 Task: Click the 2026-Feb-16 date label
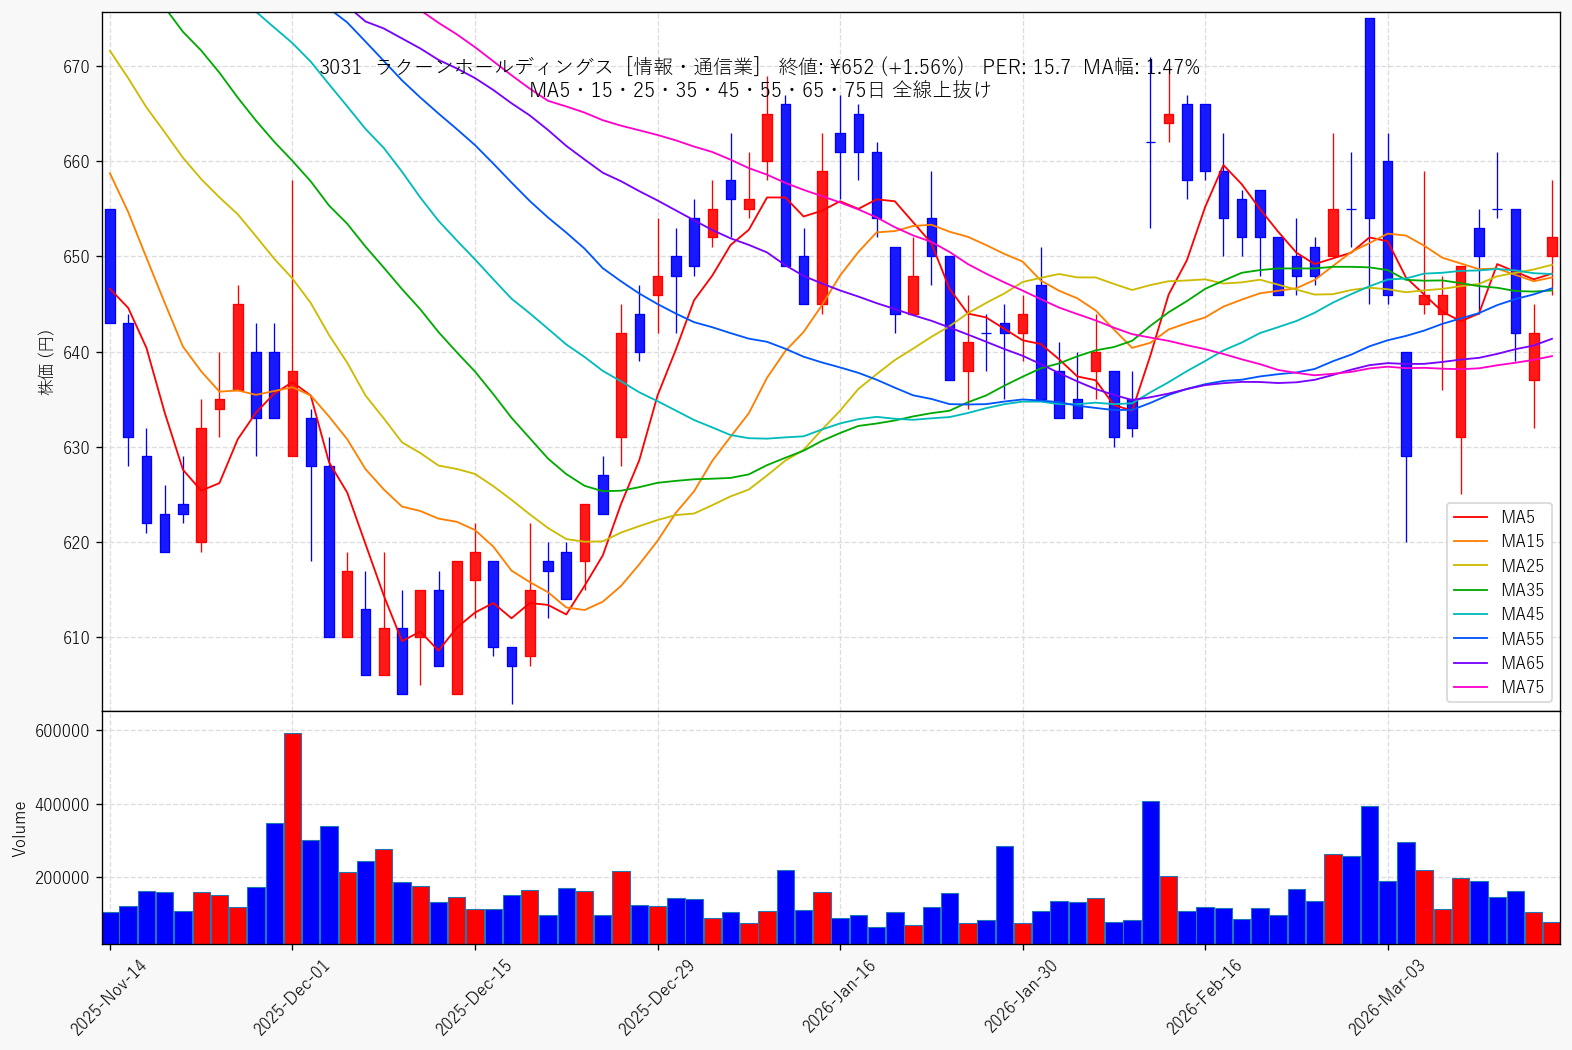point(1204,997)
